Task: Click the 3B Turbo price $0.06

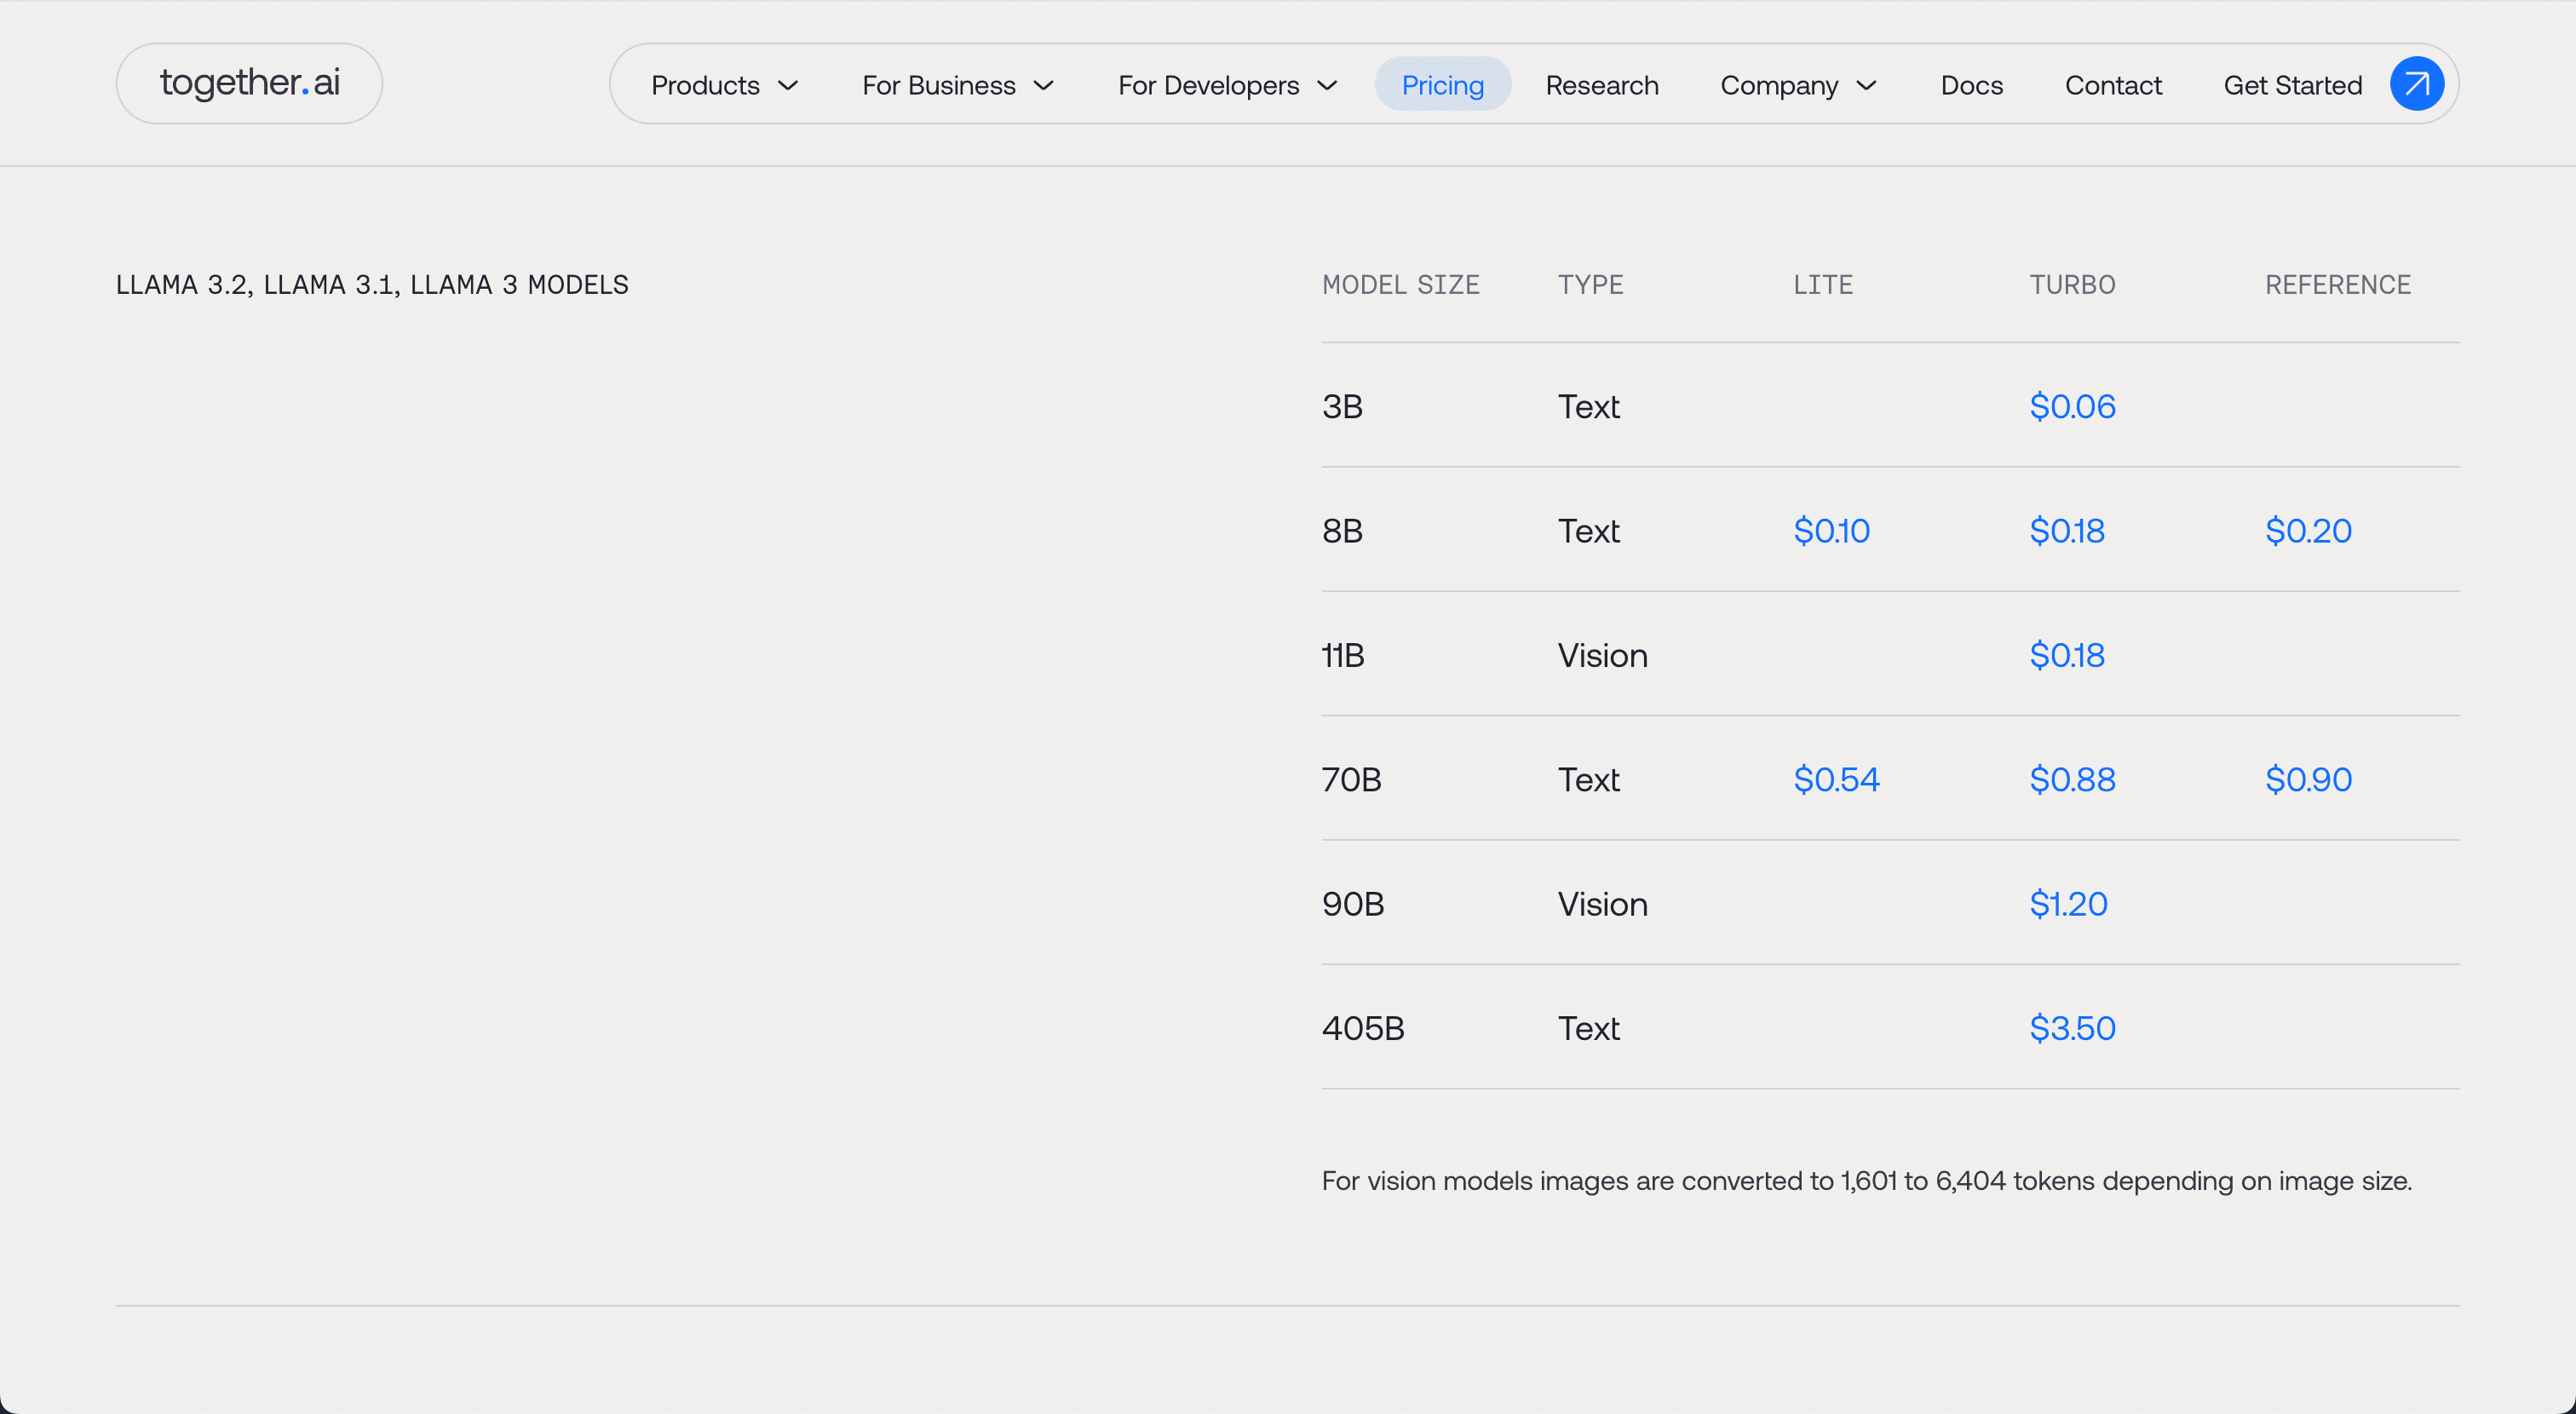Action: tap(2072, 406)
